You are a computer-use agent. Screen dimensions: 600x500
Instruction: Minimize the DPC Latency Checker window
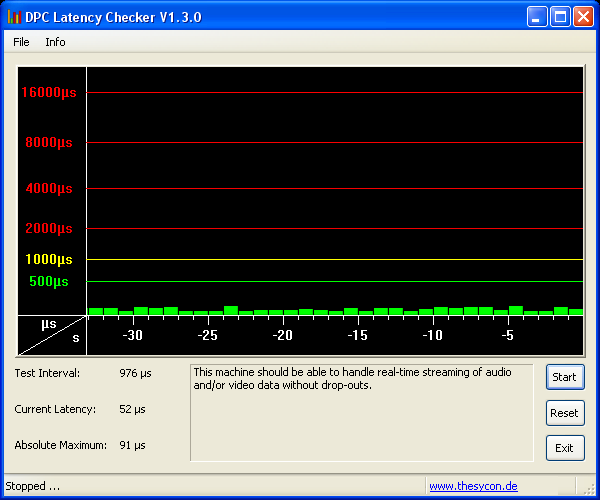click(536, 17)
